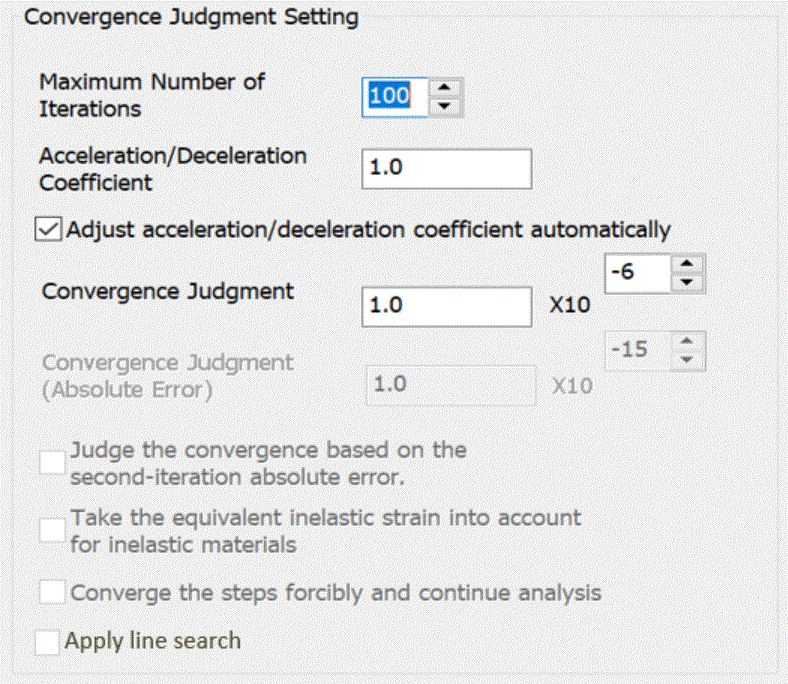Viewport: 788px width, 684px height.
Task: Click the Acceleration/Deceleration Coefficient input box
Action: coord(446,169)
